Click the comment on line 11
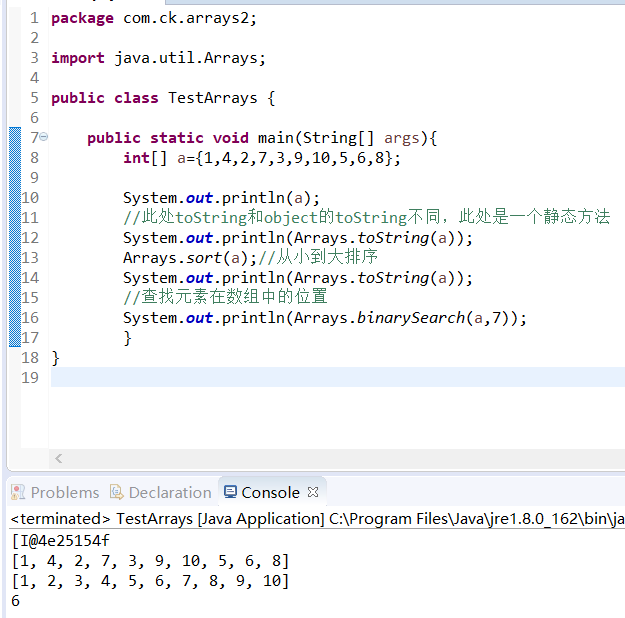The width and height of the screenshot is (625, 618). pyautogui.click(x=366, y=217)
